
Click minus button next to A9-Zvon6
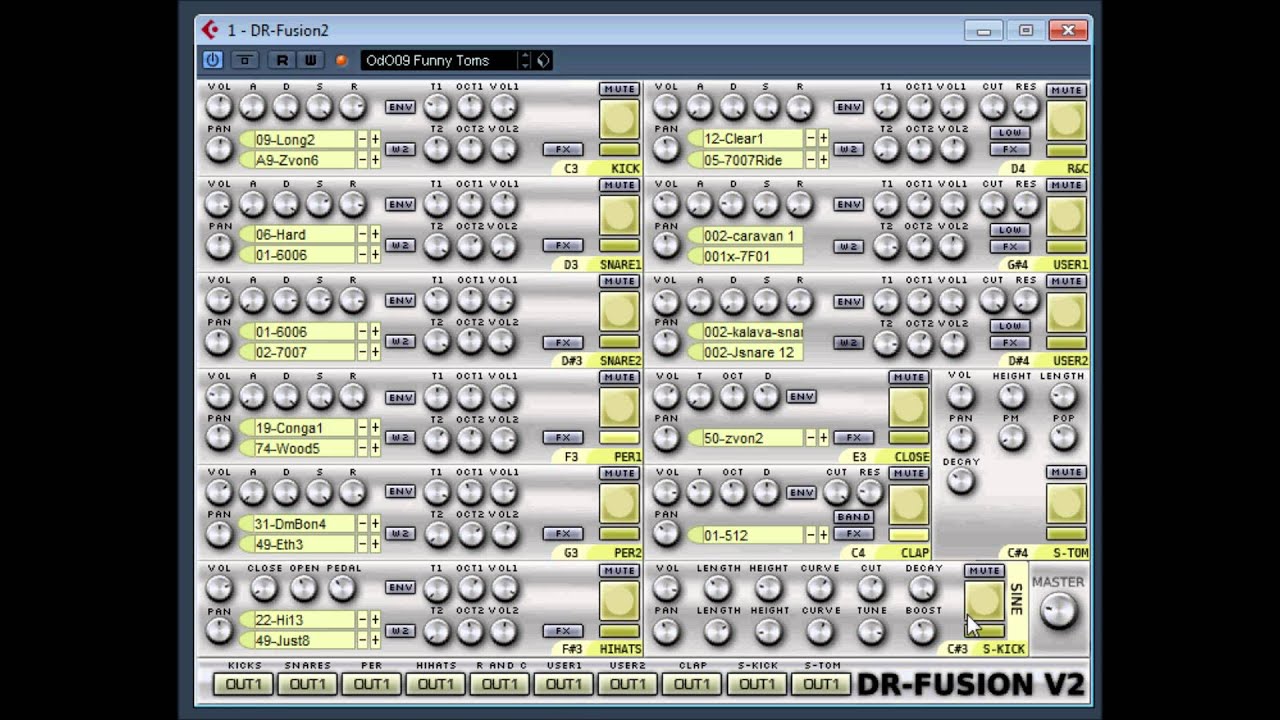click(363, 160)
